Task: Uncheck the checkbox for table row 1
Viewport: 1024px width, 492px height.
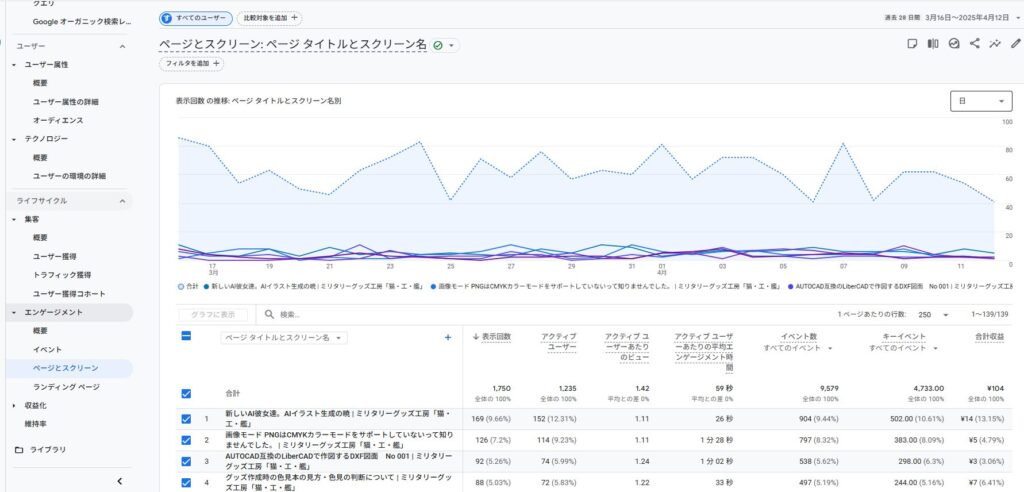Action: (x=186, y=419)
